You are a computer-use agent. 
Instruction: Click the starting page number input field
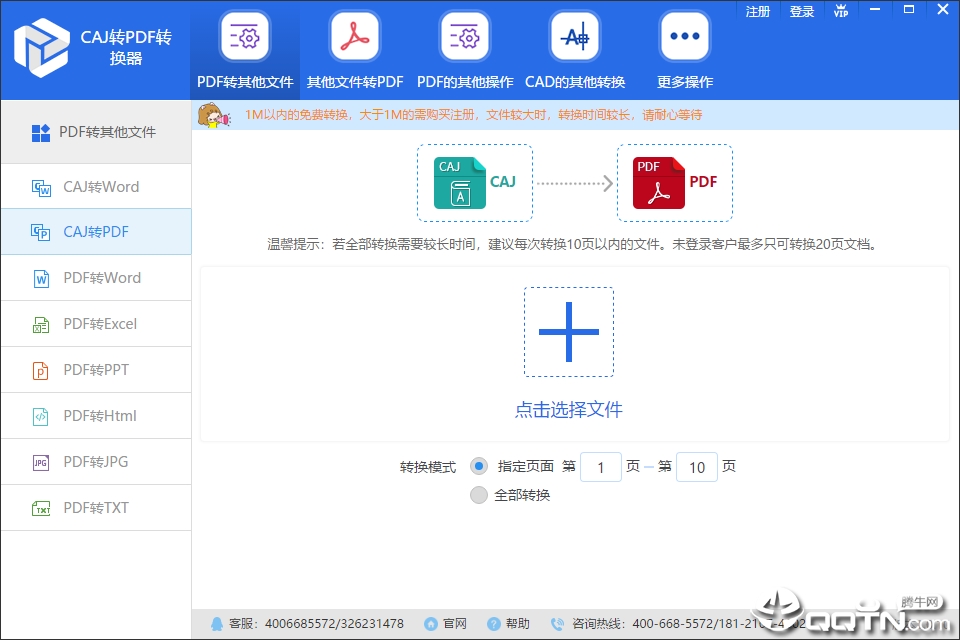601,466
